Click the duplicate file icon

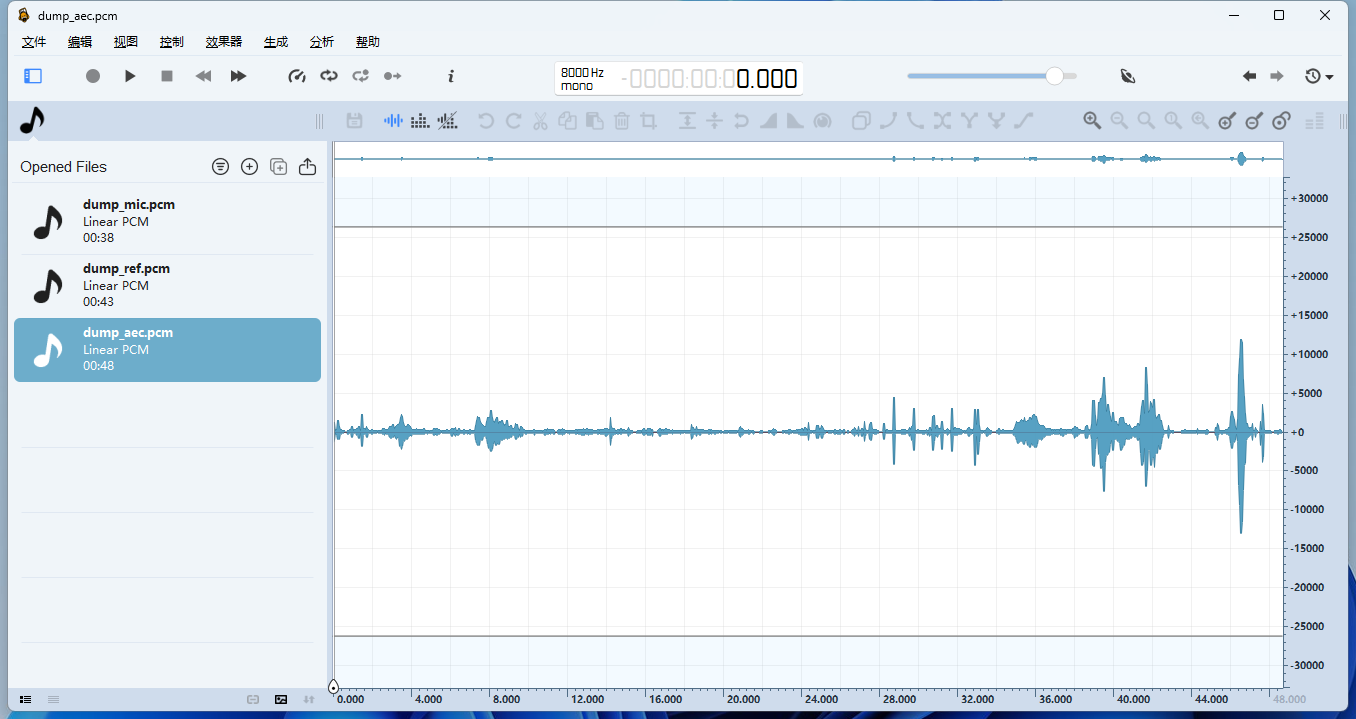click(x=279, y=167)
